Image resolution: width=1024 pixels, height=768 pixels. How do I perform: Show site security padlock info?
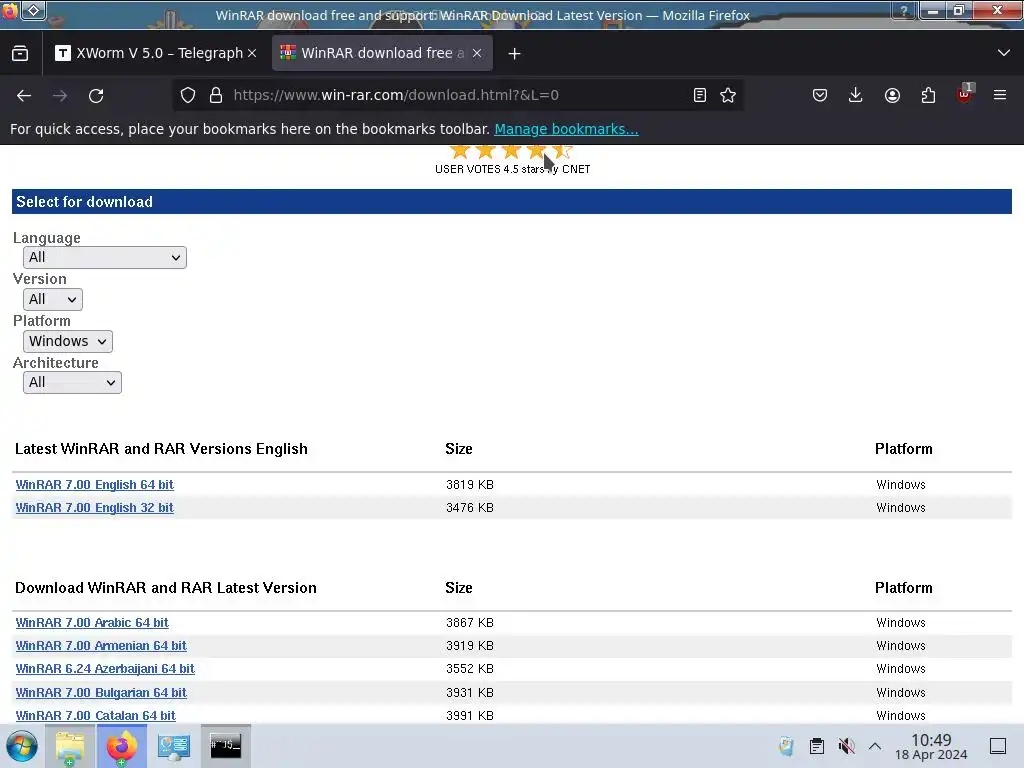point(216,95)
